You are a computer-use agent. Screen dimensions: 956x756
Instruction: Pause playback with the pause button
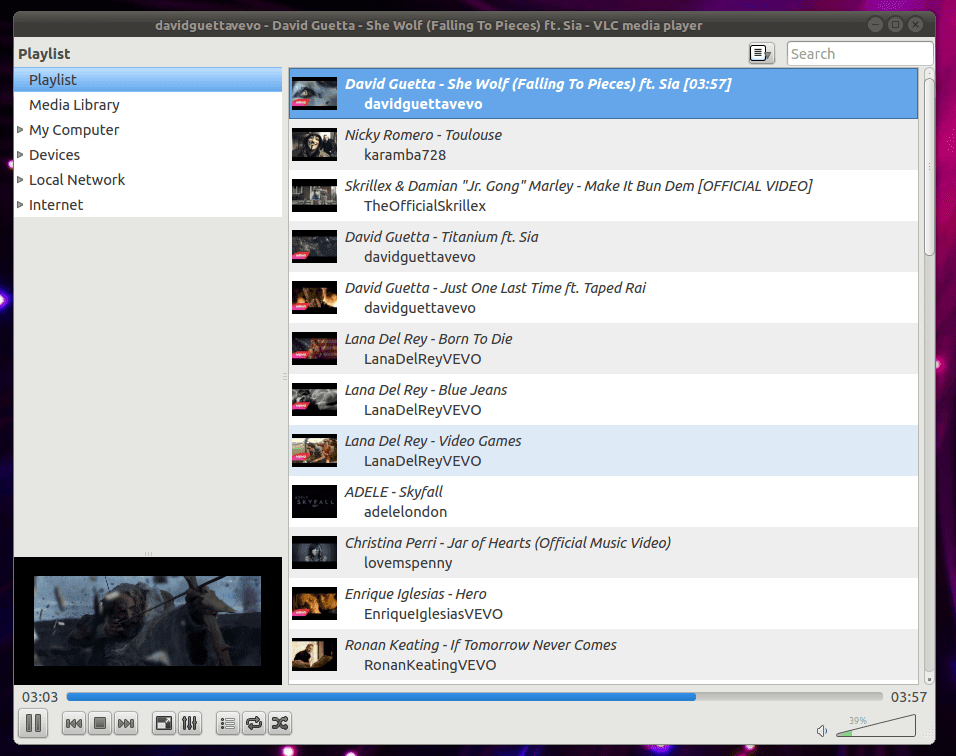pyautogui.click(x=33, y=724)
